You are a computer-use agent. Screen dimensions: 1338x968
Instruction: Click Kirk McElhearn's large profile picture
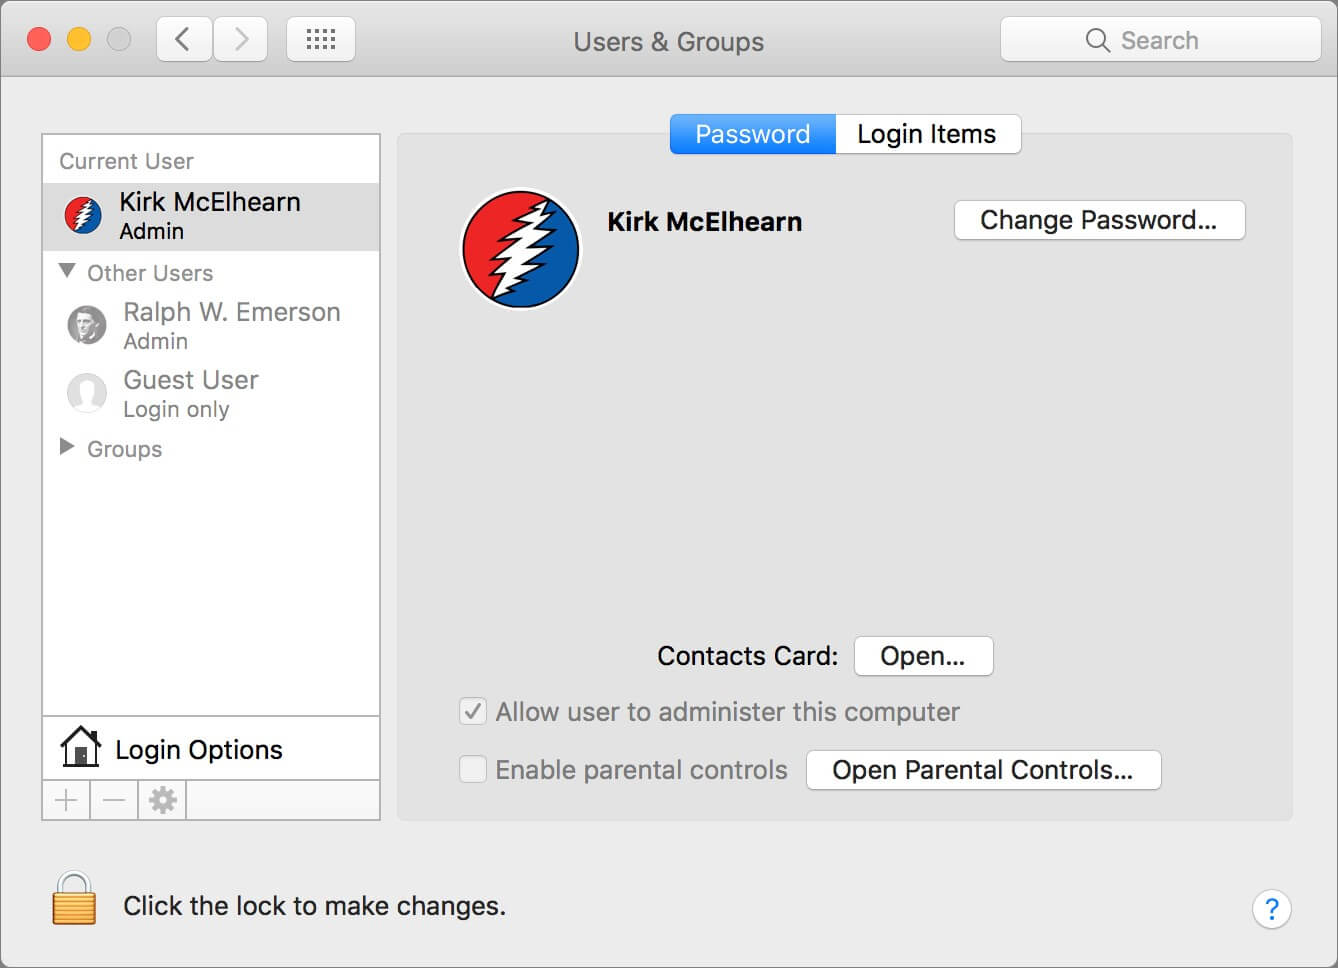(520, 249)
